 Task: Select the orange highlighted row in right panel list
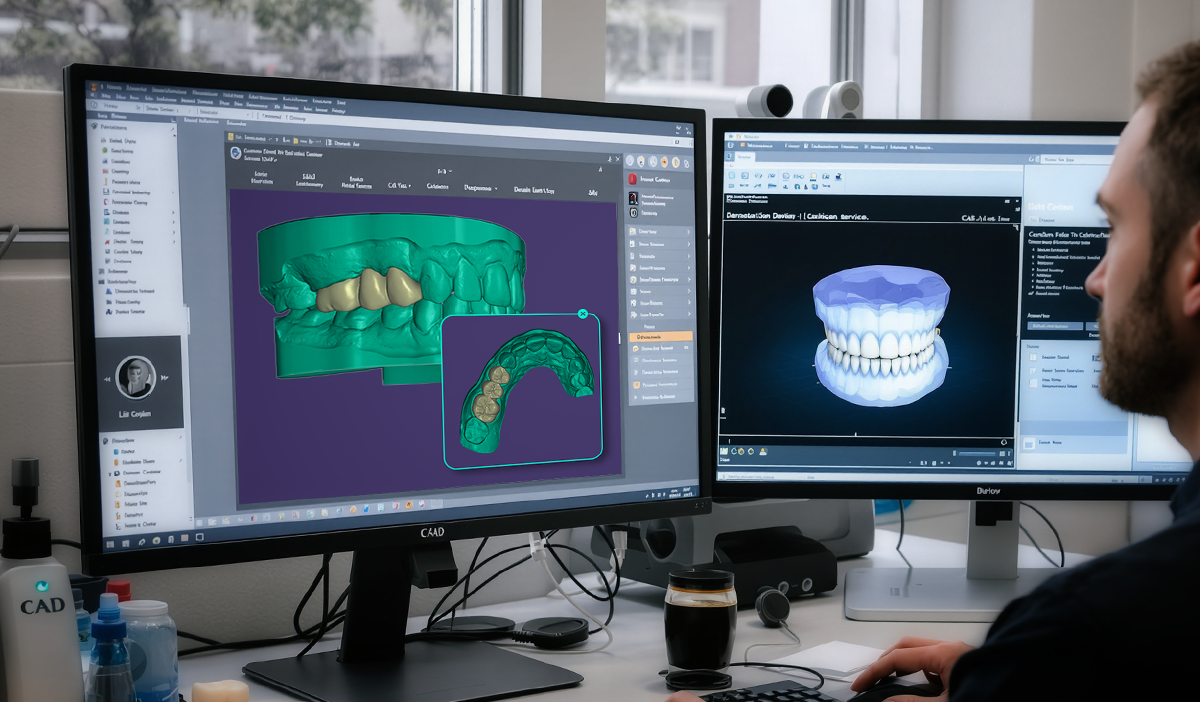point(661,336)
